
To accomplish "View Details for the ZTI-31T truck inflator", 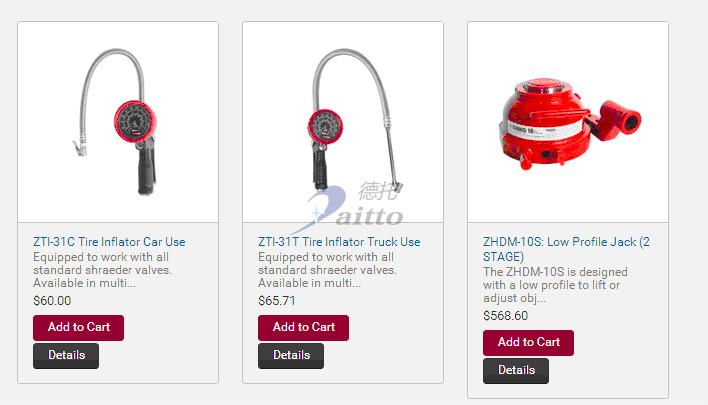I will [x=291, y=355].
